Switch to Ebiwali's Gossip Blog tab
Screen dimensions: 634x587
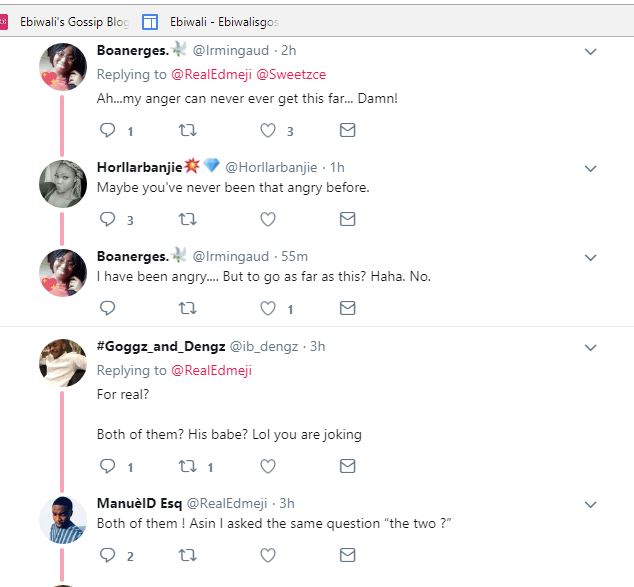[74, 21]
